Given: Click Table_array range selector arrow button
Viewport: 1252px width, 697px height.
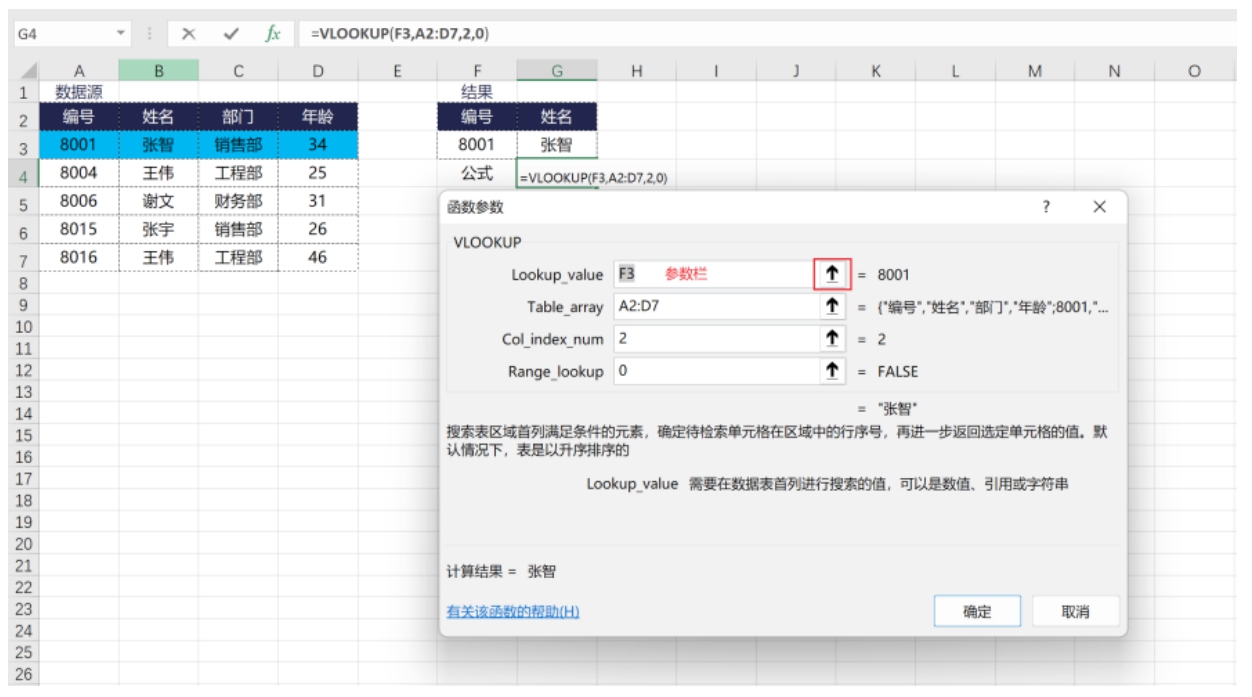Looking at the screenshot, I should [x=832, y=307].
